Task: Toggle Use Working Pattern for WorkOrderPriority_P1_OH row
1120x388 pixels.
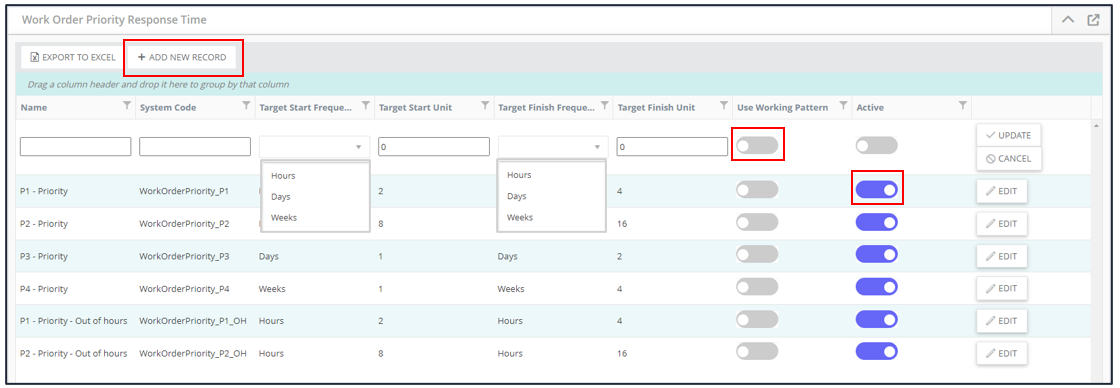Action: 757,319
